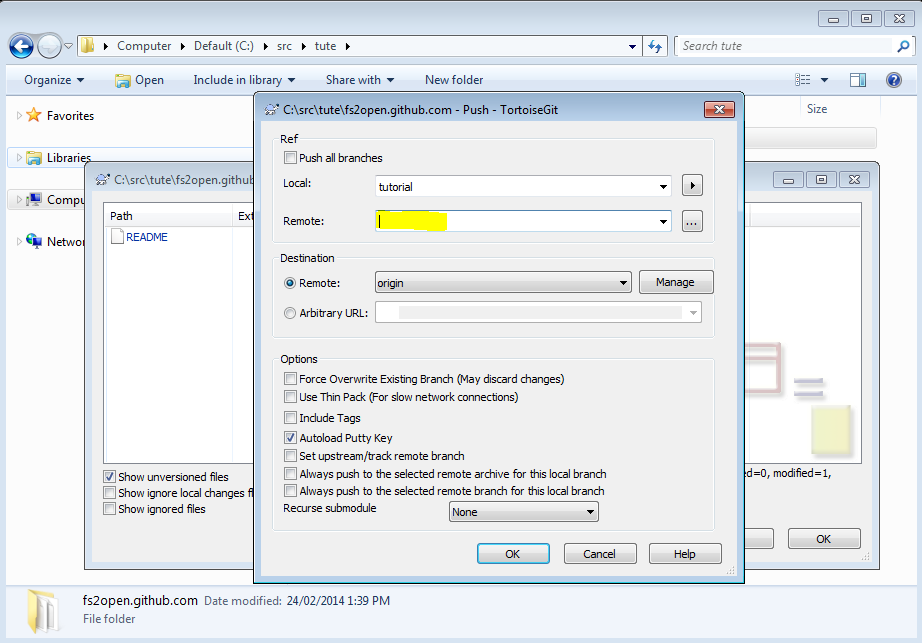Viewport: 922px width, 643px height.
Task: Check Force Overwrite Existing Branch option
Action: (291, 379)
